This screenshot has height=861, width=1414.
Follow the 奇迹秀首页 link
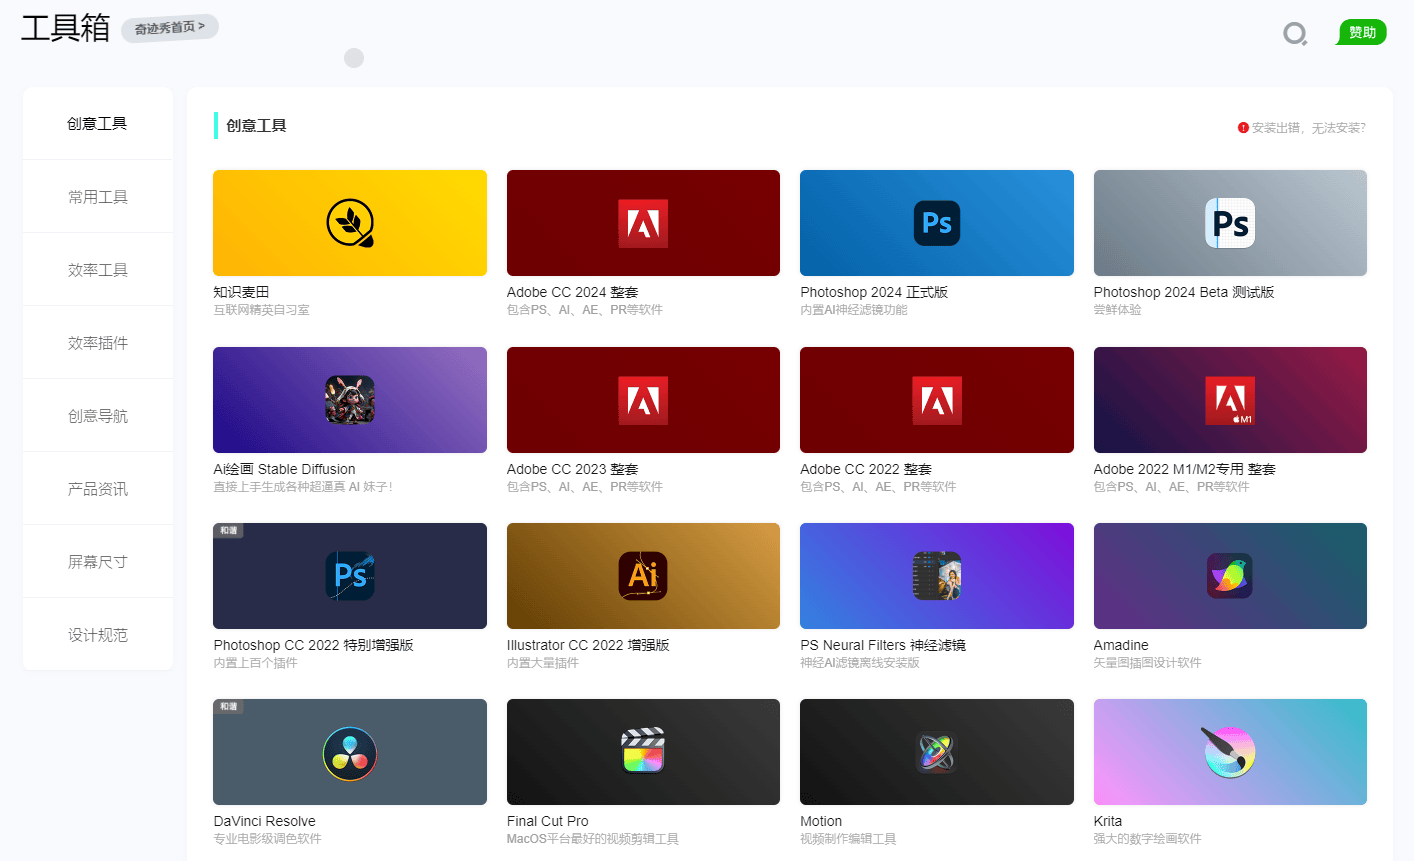click(170, 28)
